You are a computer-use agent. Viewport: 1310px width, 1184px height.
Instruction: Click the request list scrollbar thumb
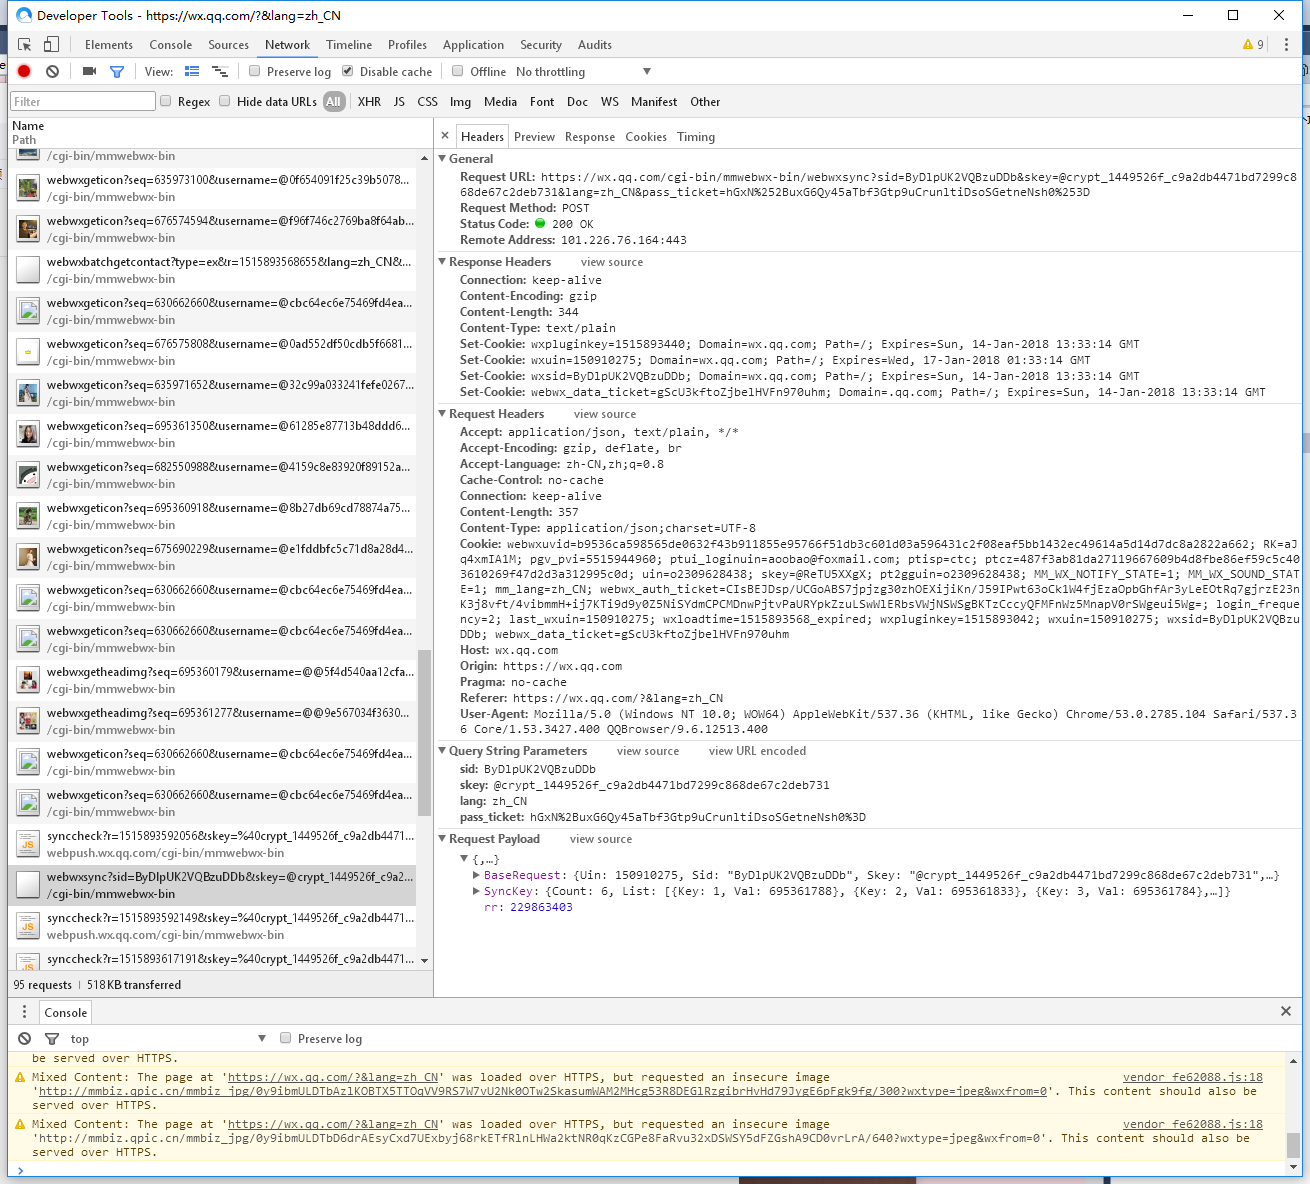click(x=424, y=735)
